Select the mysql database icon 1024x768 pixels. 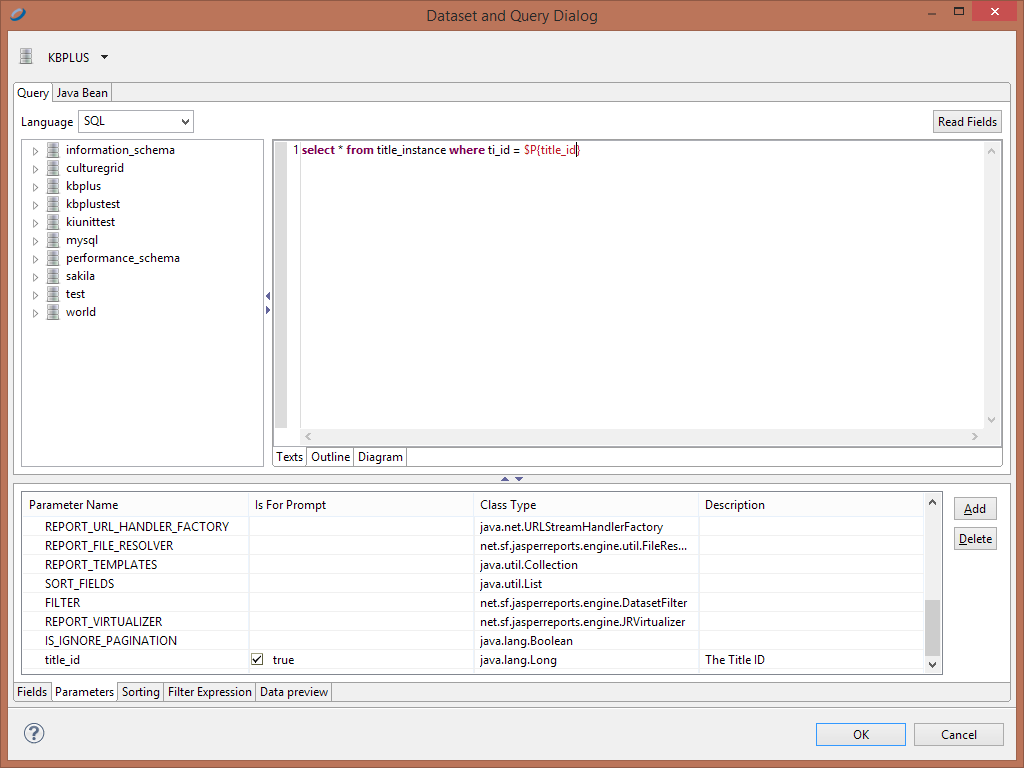point(53,240)
